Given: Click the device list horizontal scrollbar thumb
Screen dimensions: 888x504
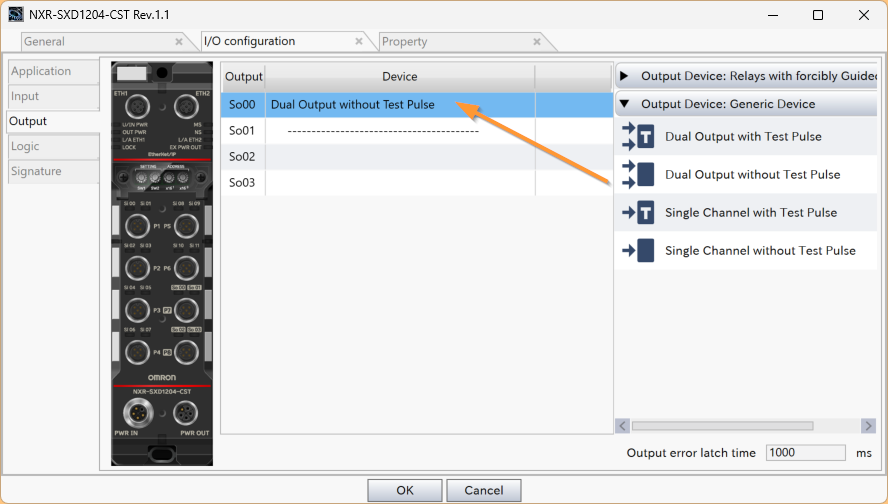Looking at the screenshot, I should click(x=723, y=425).
